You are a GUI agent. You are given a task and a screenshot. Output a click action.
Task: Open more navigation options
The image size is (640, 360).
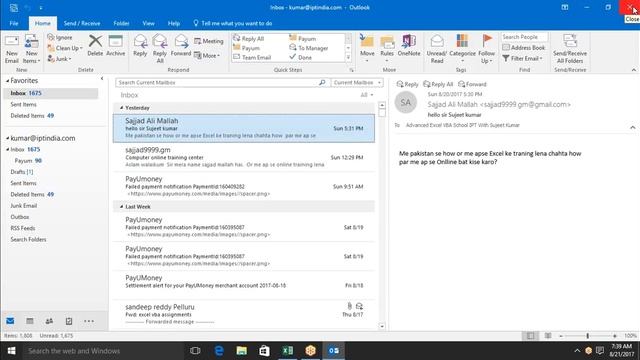coord(89,321)
